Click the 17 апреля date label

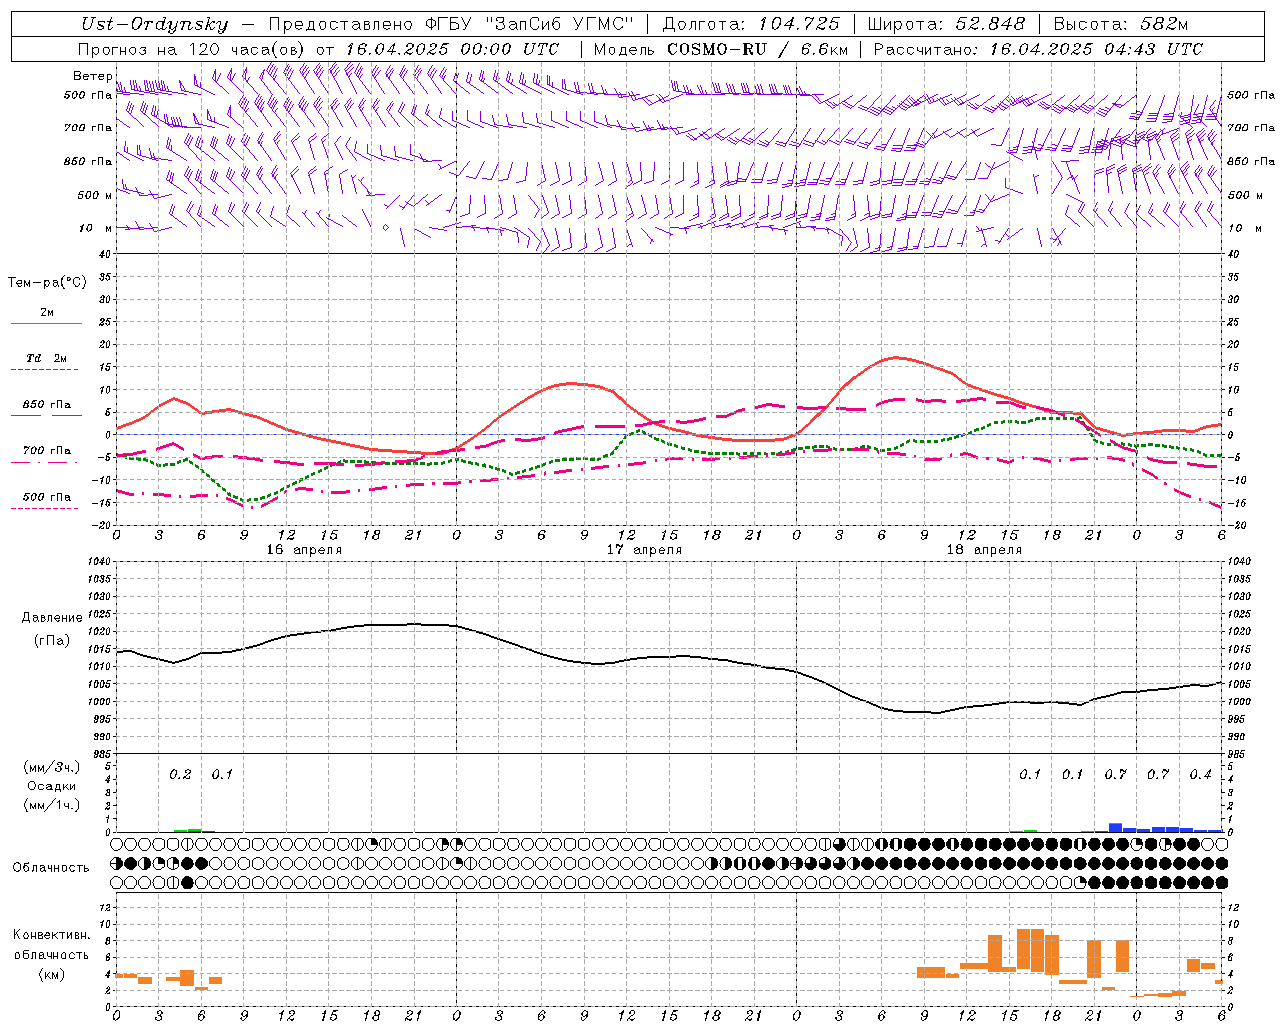(x=644, y=550)
